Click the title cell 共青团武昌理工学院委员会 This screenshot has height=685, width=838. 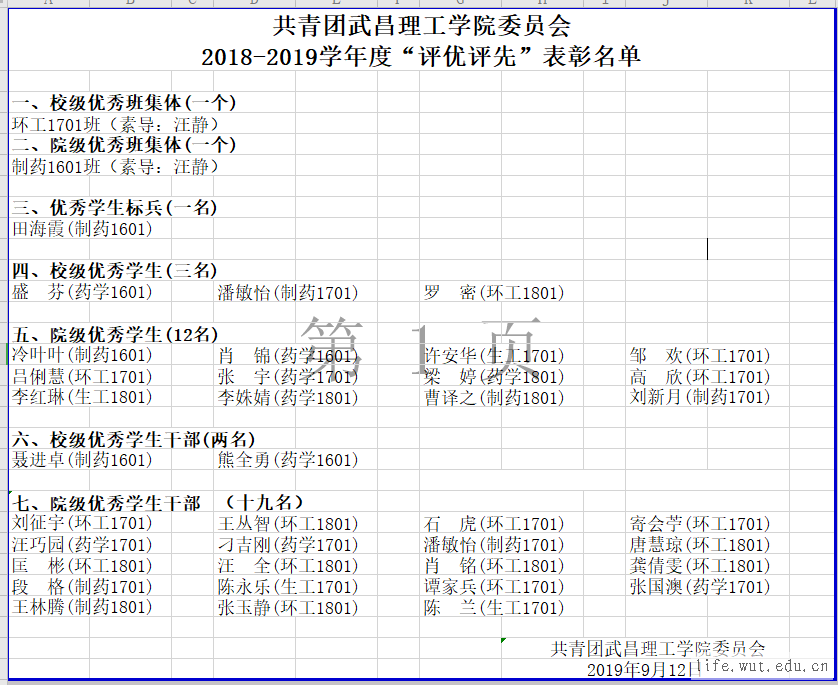tap(421, 26)
